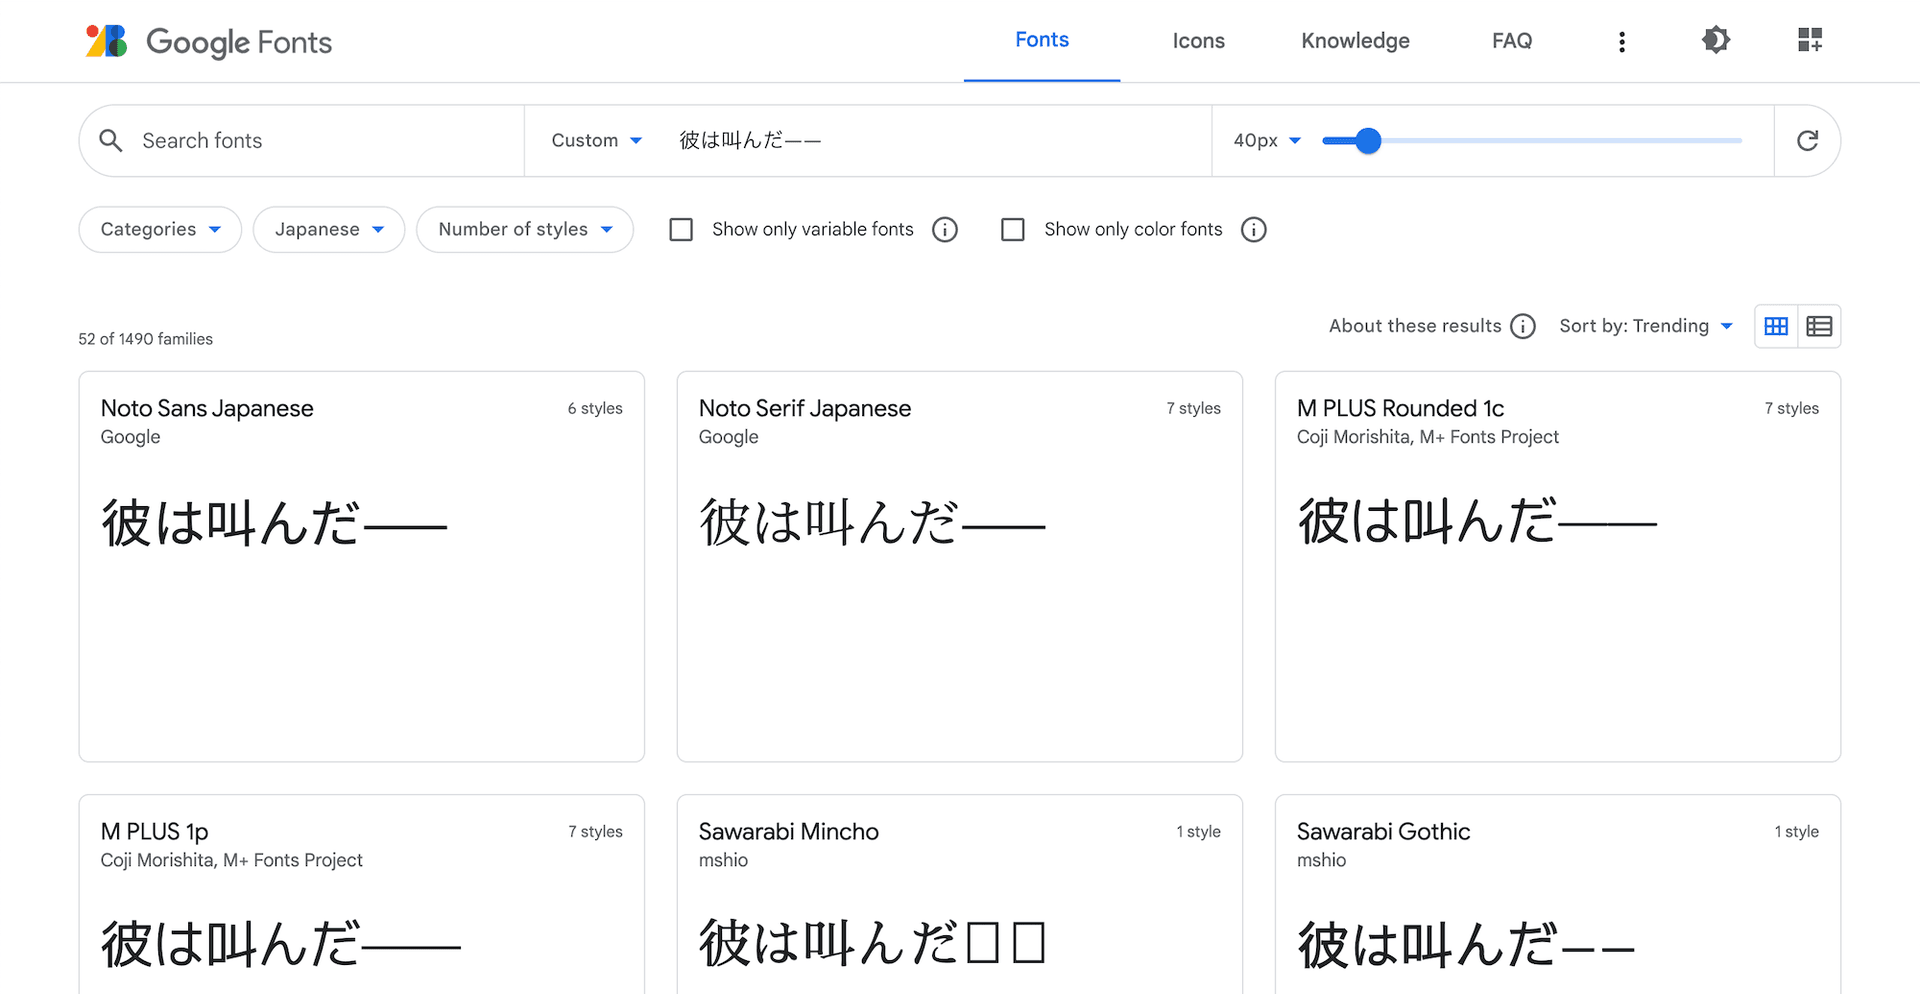Click '7 styles' on M PLUS 1p card
Image resolution: width=1920 pixels, height=994 pixels.
(x=595, y=831)
